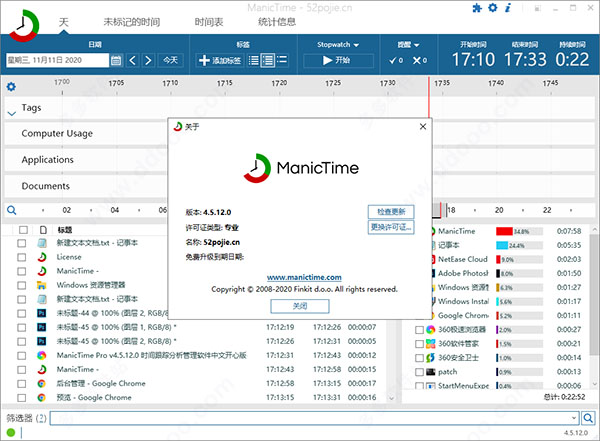This screenshot has width=600, height=441.
Task: Open the calendar date picker icon
Action: click(x=116, y=60)
